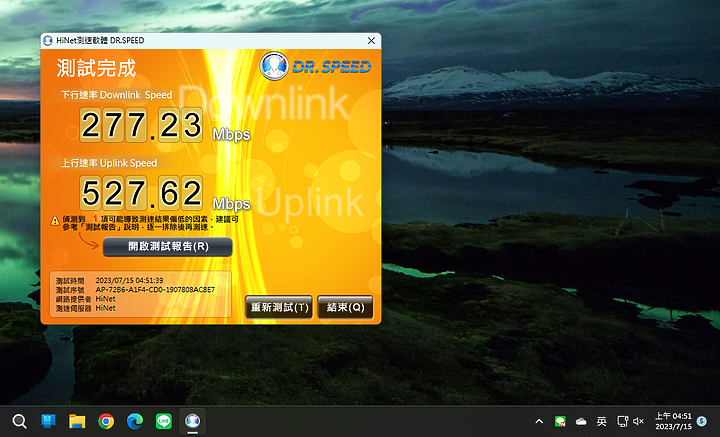Click the DR.SPEED title bar app icon
The height and width of the screenshot is (437, 720).
(x=48, y=40)
